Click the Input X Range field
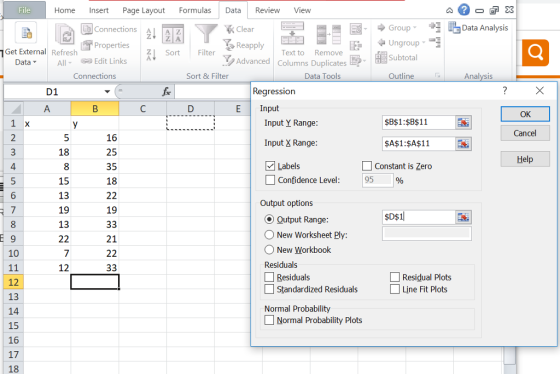Viewport: 560px width, 374px height. coord(419,144)
